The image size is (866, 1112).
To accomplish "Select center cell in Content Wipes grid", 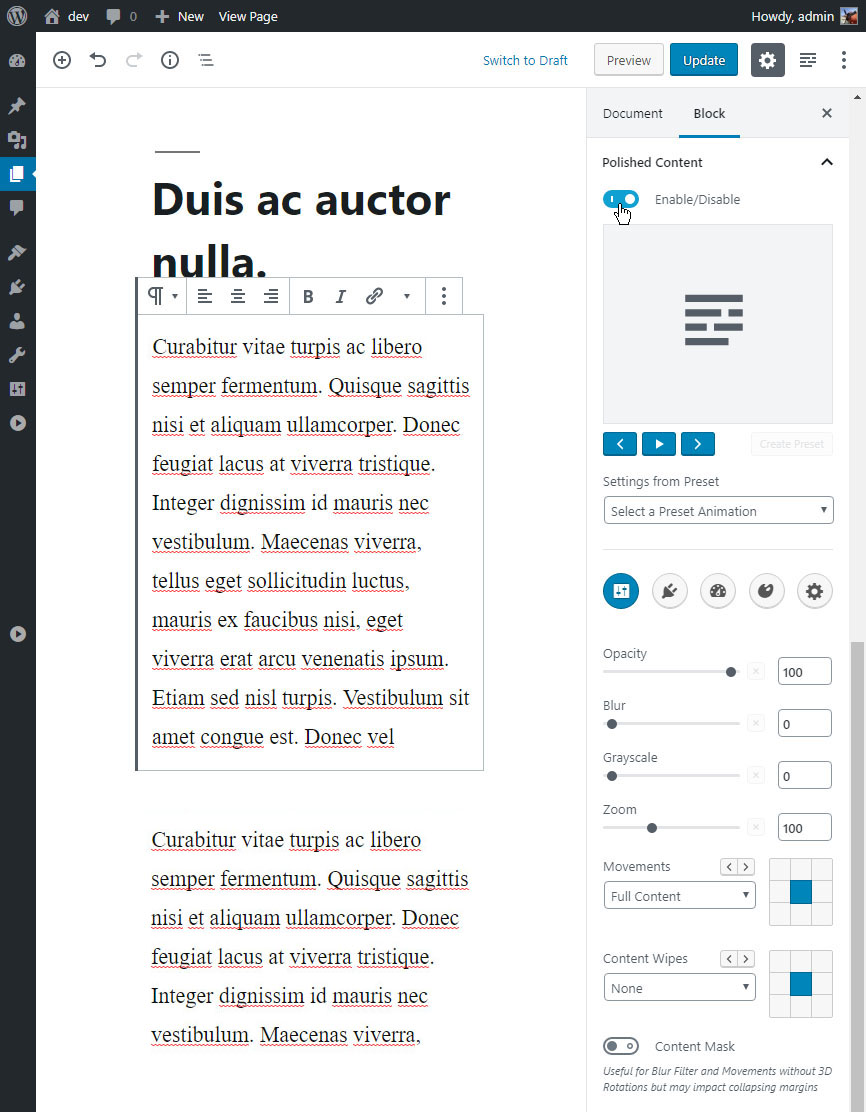I will coord(801,984).
